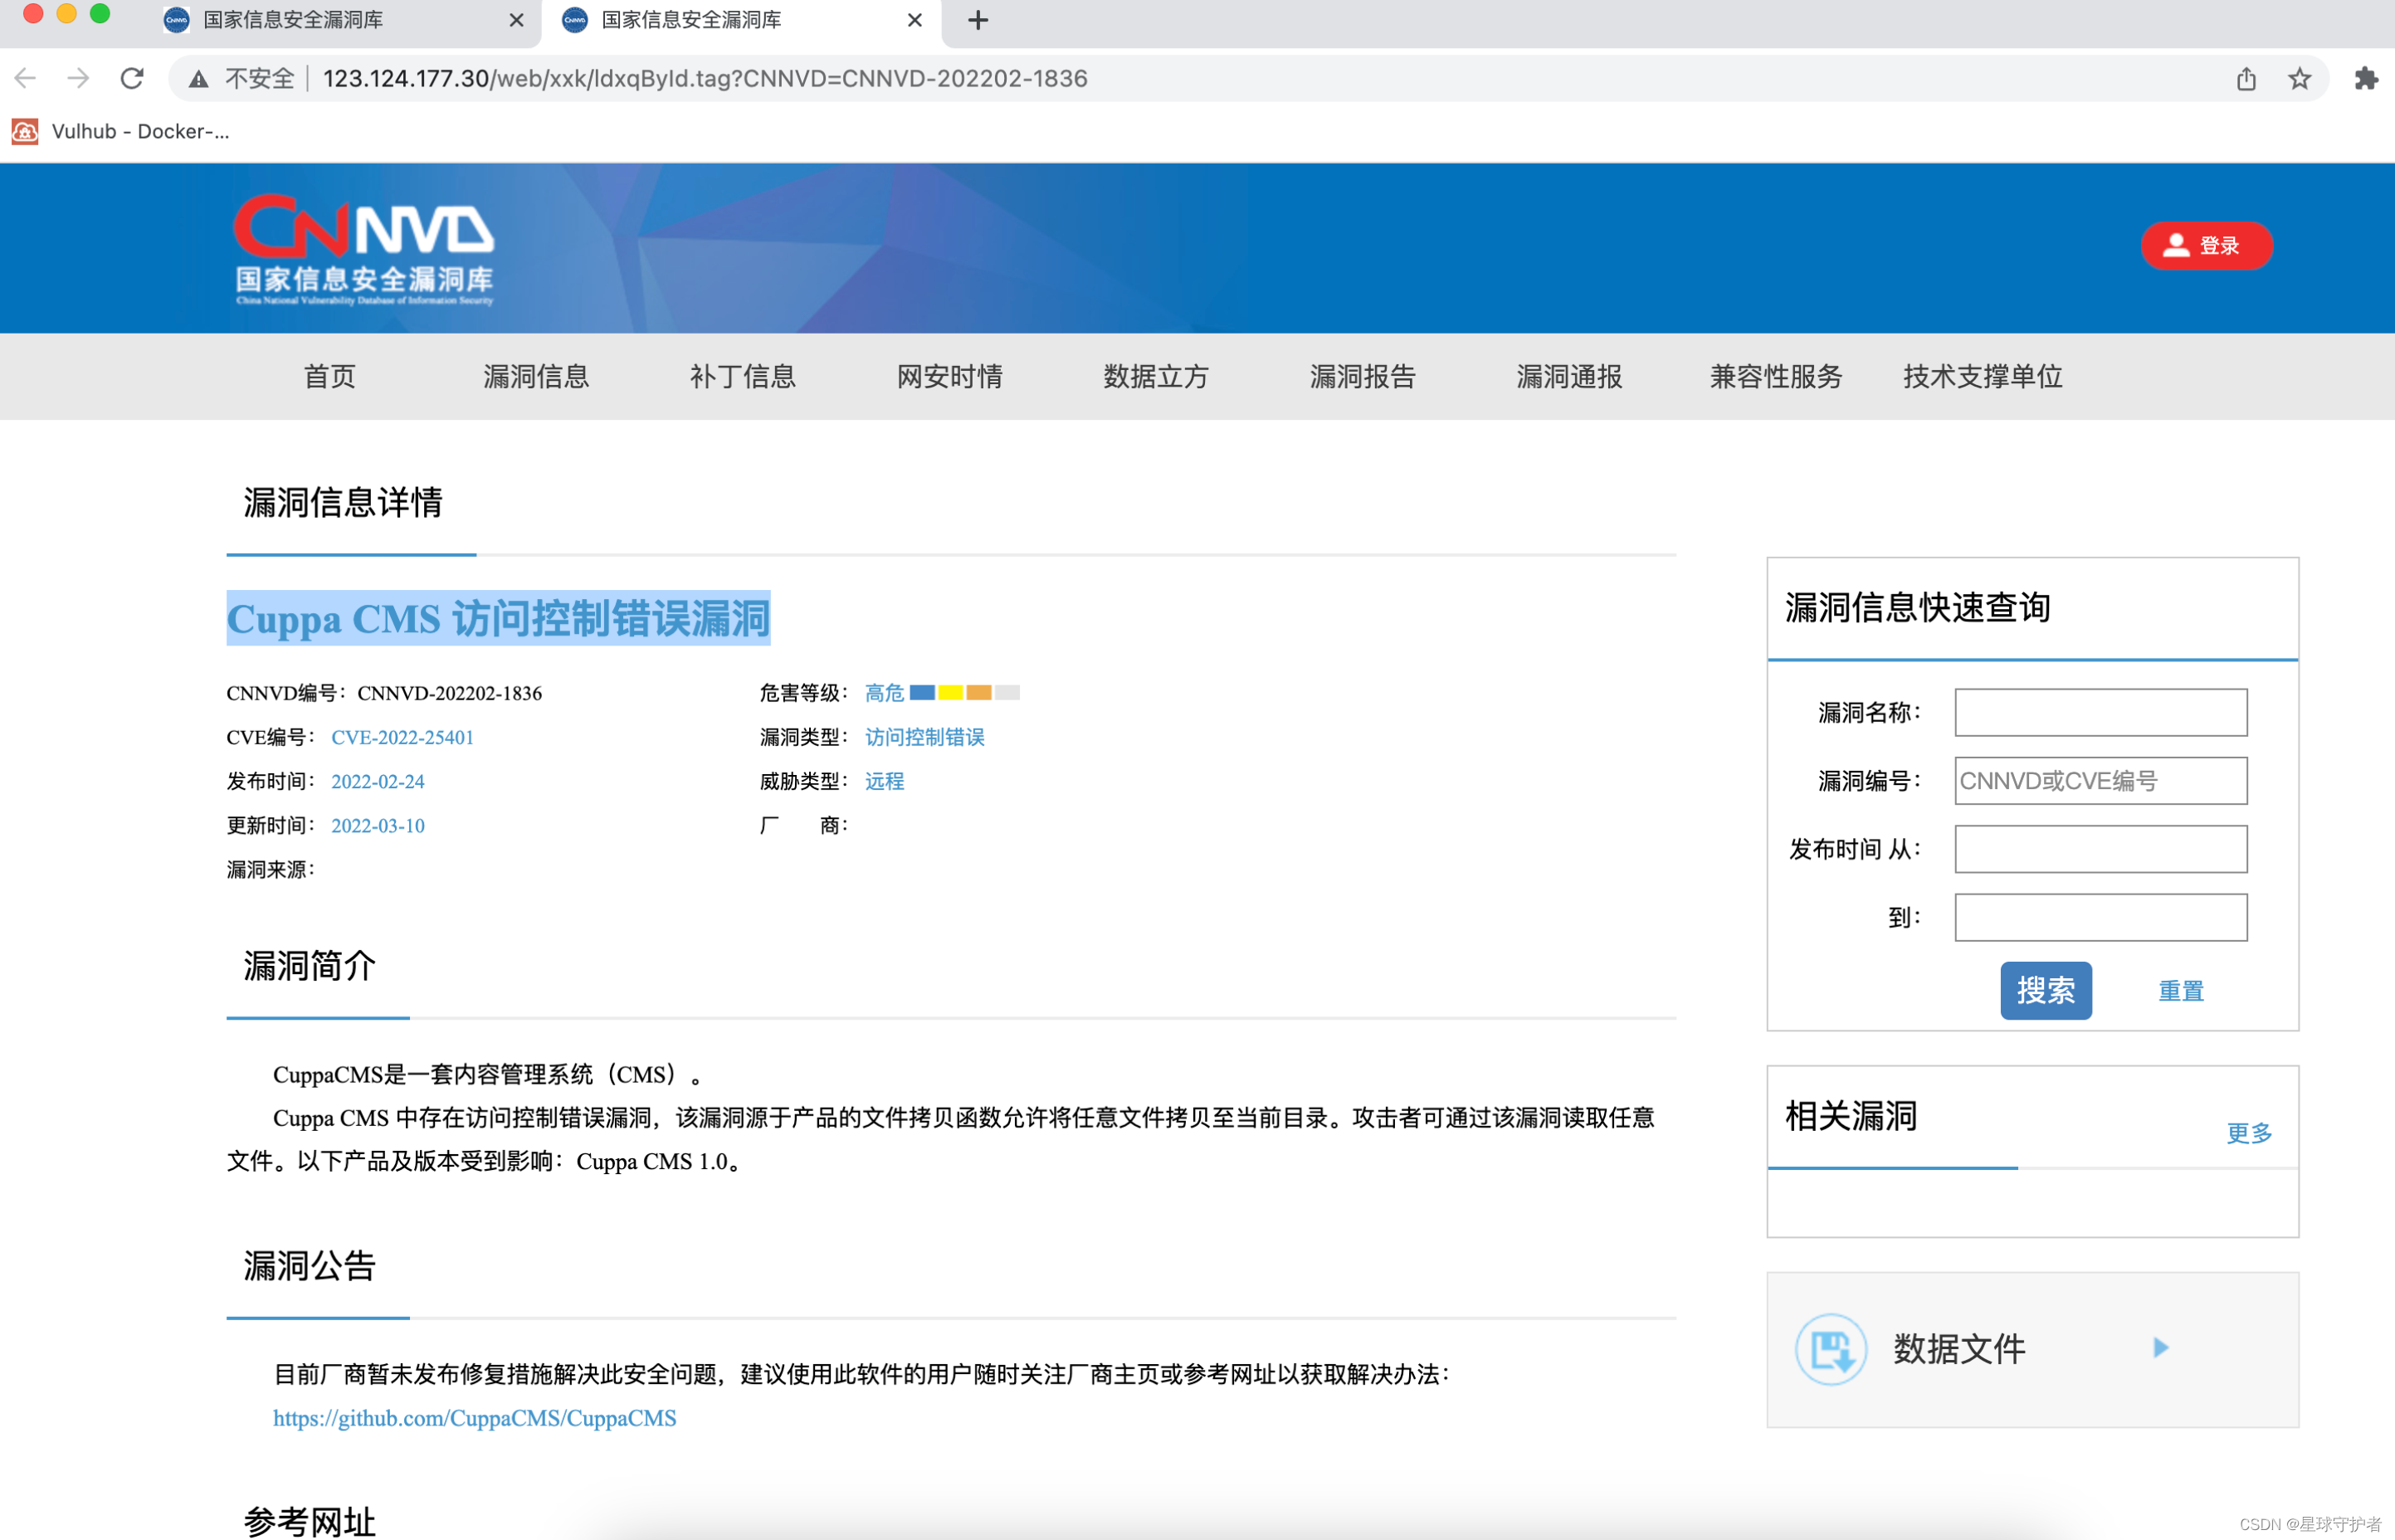2395x1540 pixels.
Task: Click the 重置 link
Action: (x=2181, y=991)
